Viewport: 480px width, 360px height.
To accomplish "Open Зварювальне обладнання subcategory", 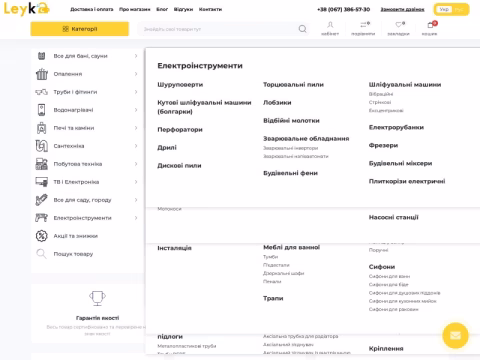I will tap(306, 139).
